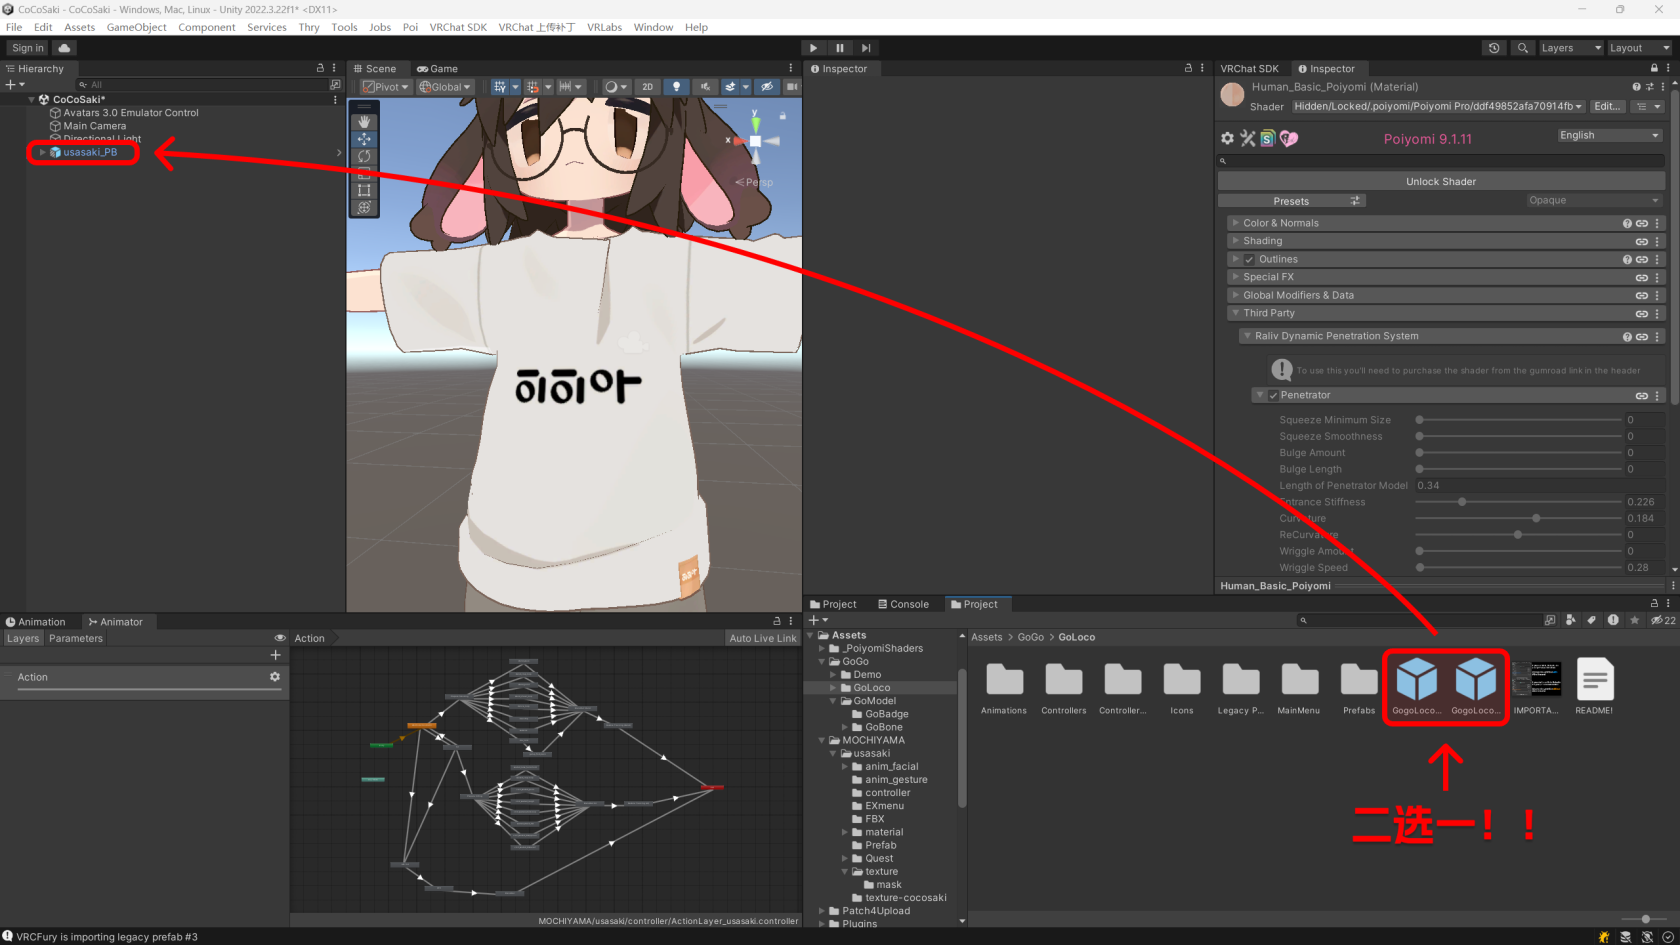Open the English language dropdown
Screen dimensions: 1680x945
[1609, 135]
